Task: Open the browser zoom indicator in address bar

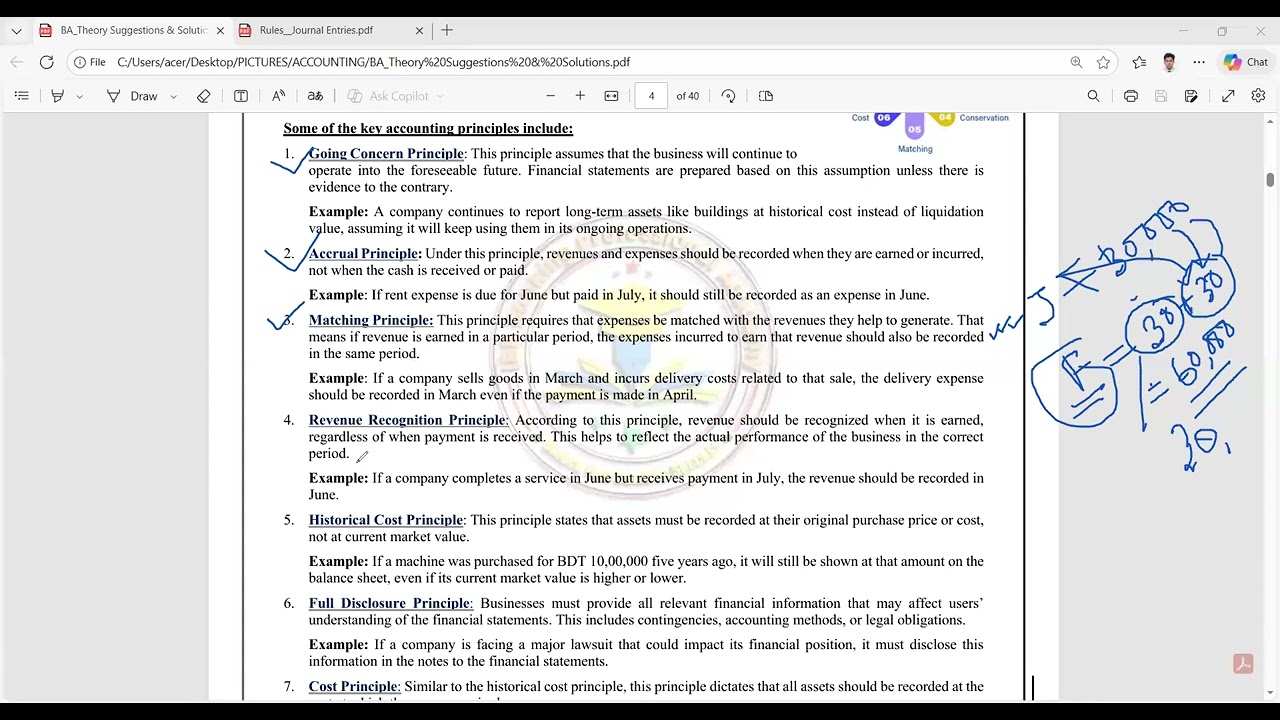Action: click(x=1076, y=62)
